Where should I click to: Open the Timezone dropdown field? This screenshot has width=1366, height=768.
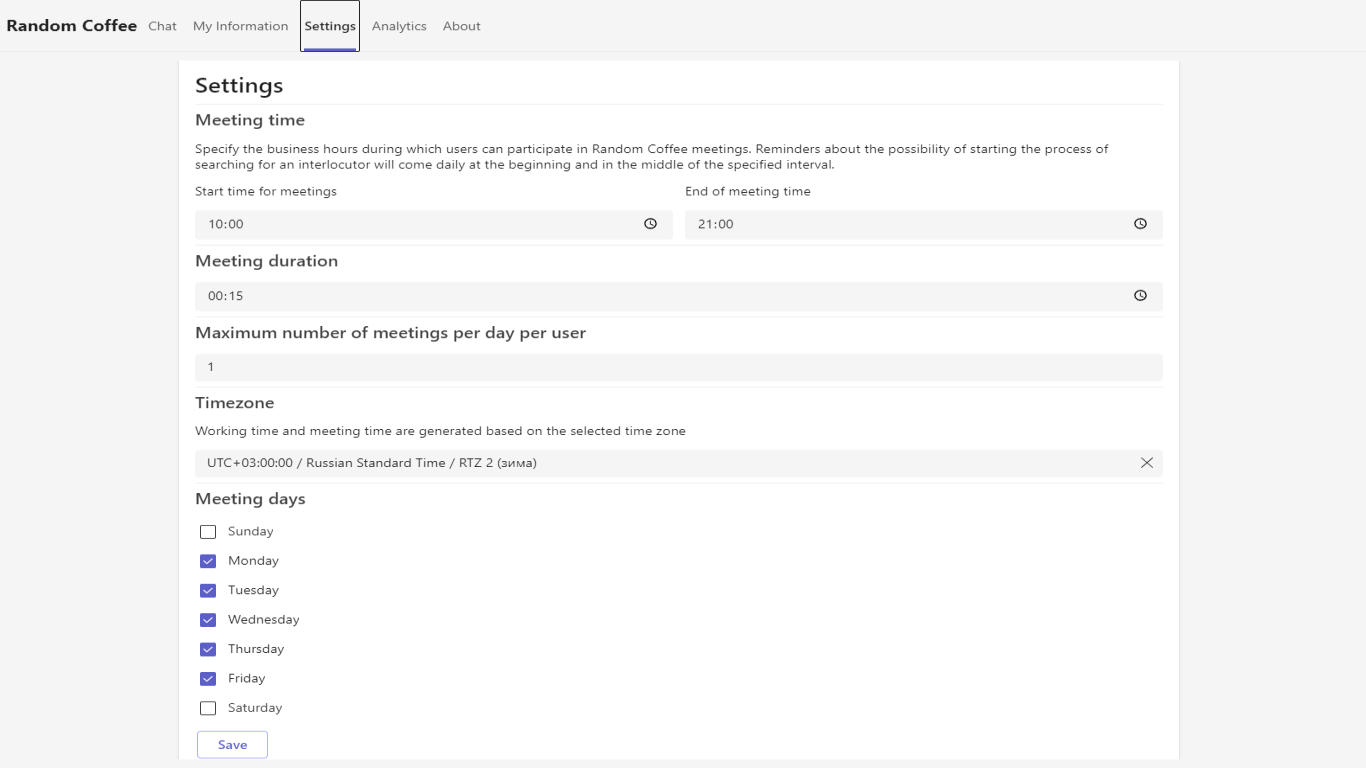(660, 463)
